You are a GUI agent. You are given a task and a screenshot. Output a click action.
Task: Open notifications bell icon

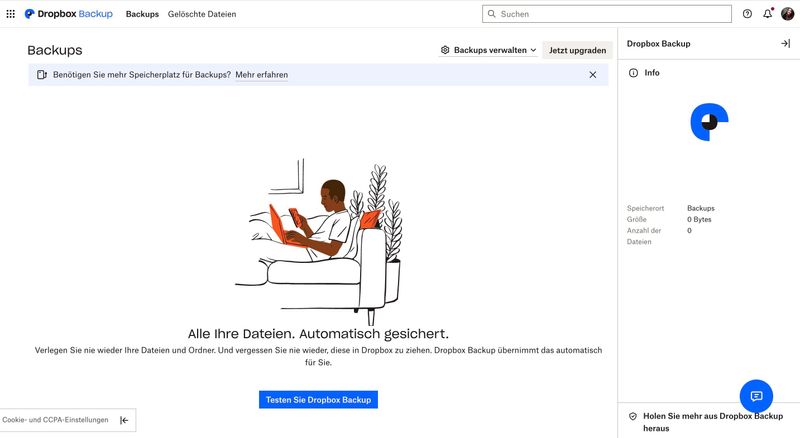point(767,14)
